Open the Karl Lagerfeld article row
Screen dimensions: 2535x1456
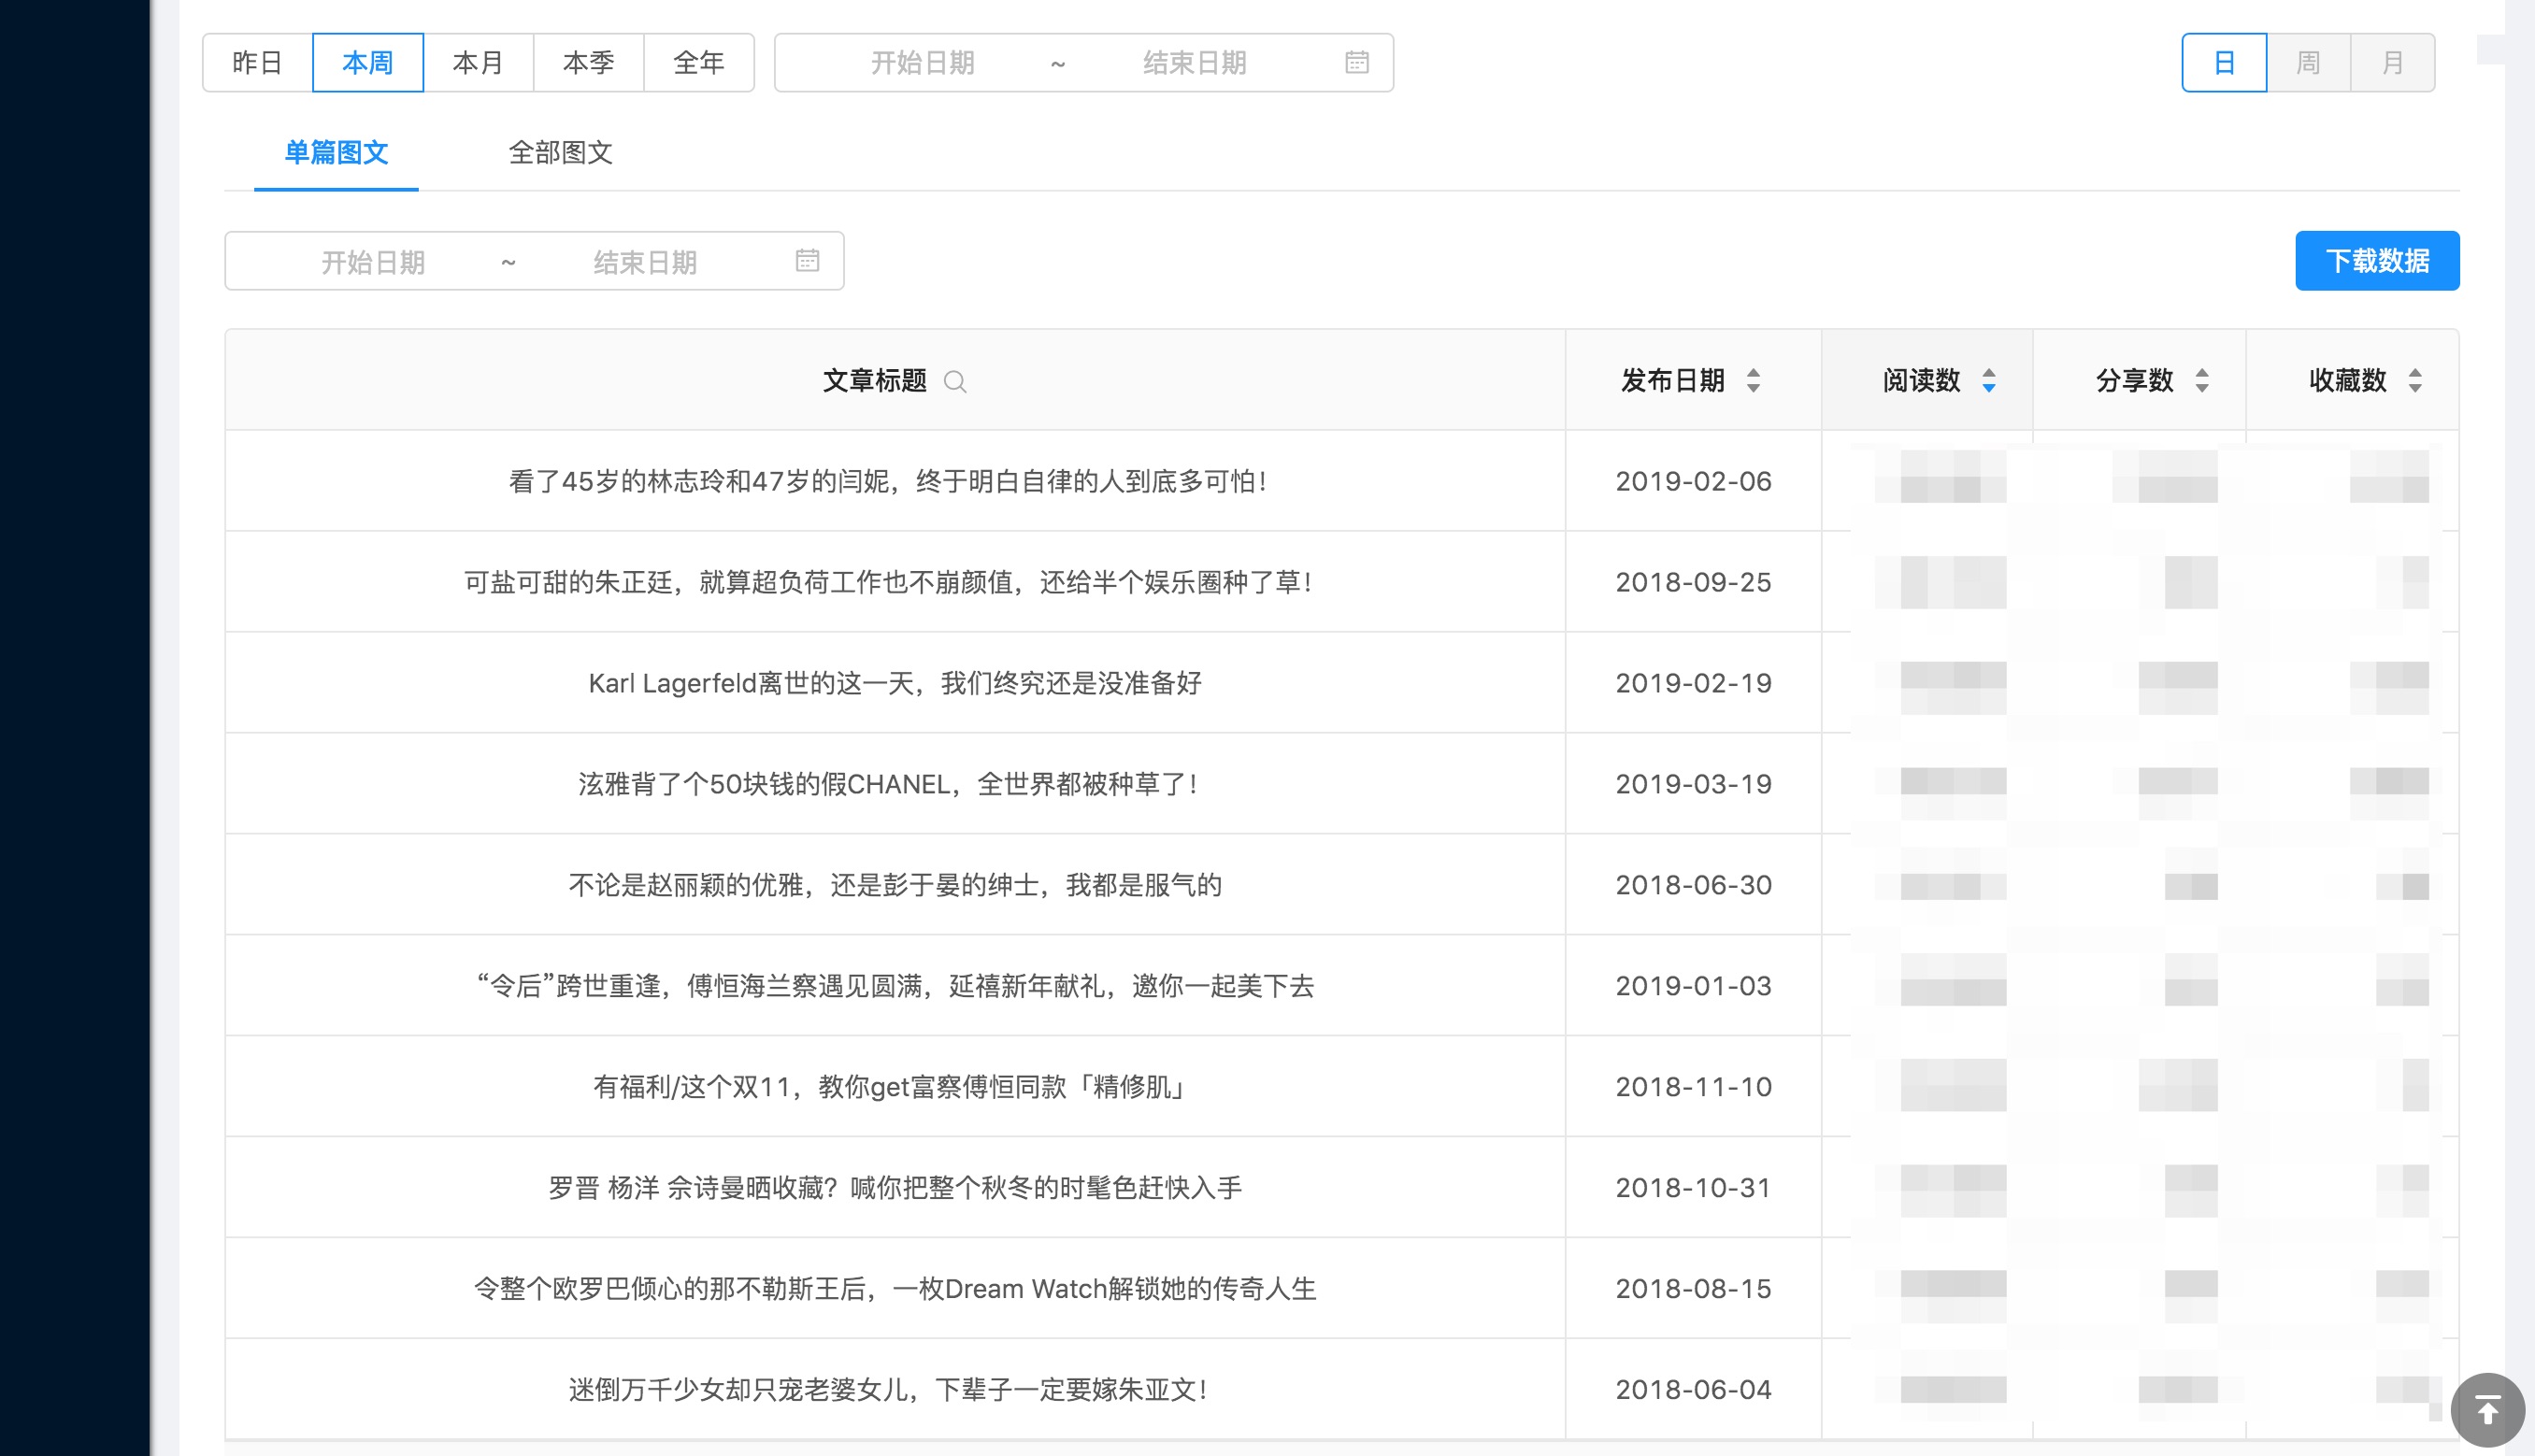pos(894,684)
